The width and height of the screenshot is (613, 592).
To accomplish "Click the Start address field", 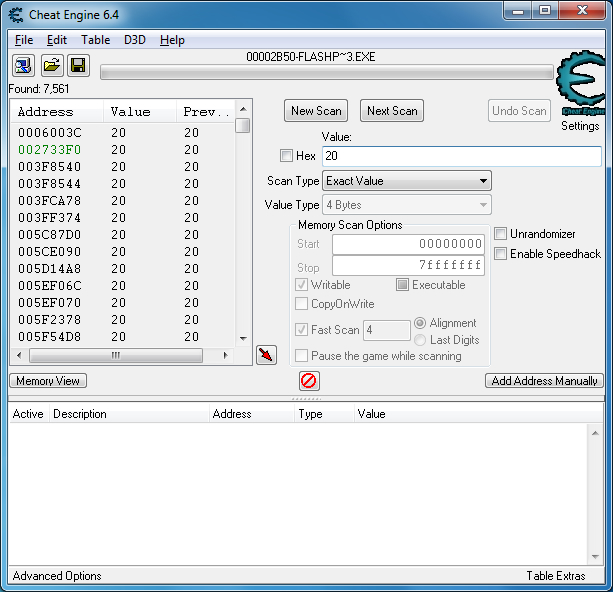I will click(x=408, y=244).
